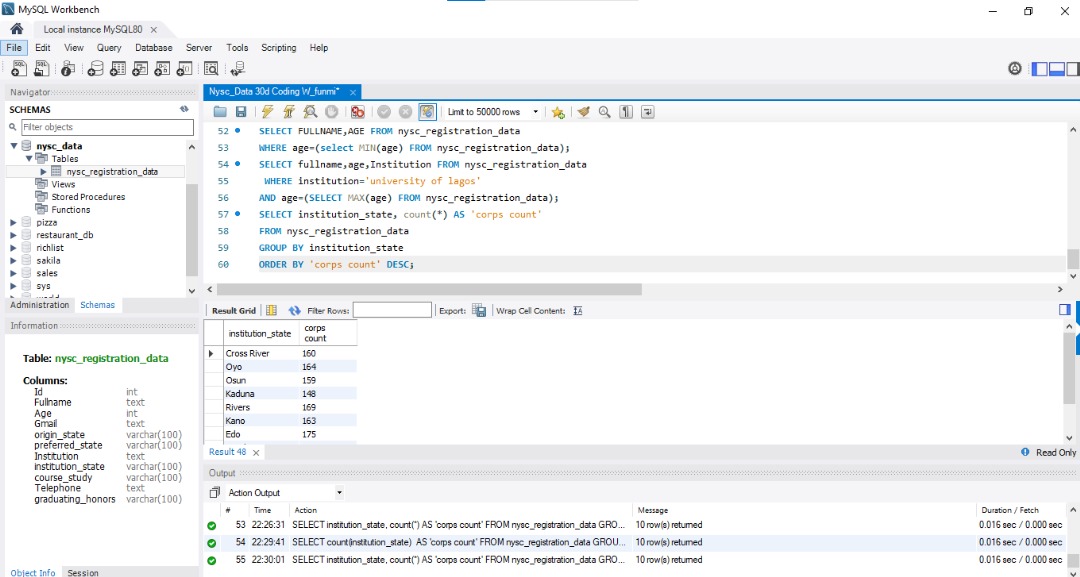This screenshot has height=577, width=1080.
Task: Open the Scripting menu
Action: coord(278,48)
